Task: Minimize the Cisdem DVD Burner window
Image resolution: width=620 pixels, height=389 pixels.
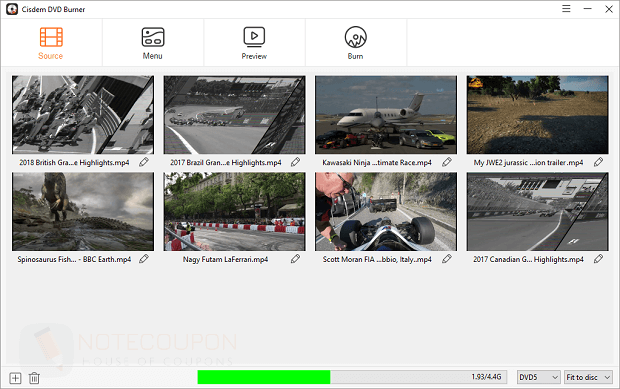Action: coord(588,9)
